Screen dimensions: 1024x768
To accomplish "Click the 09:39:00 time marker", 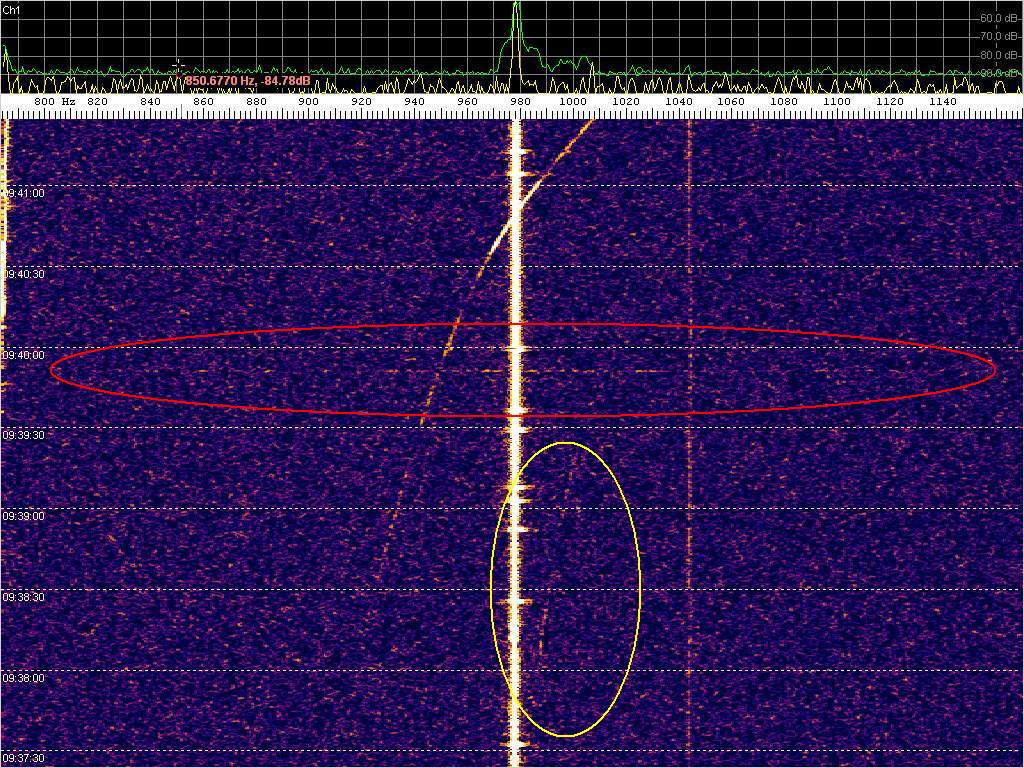I will pos(25,516).
